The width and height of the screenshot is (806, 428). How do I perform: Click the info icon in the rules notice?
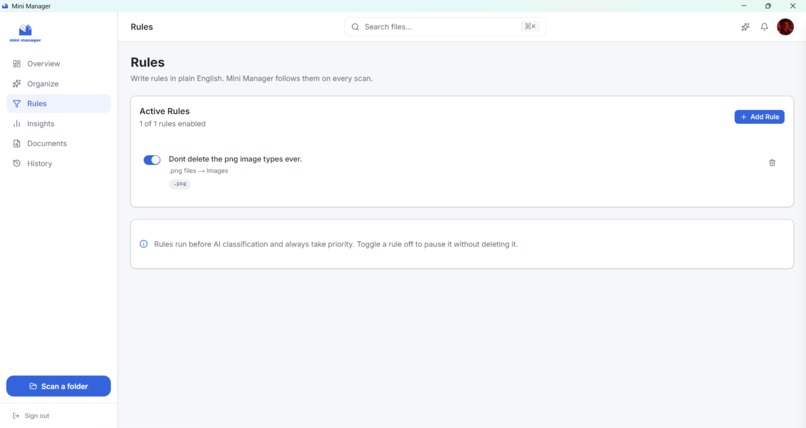pyautogui.click(x=143, y=244)
